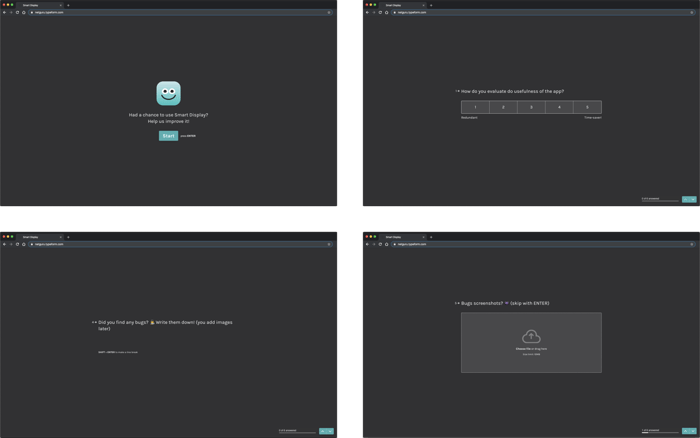Click progress bar on the bugs screenshots page
The height and width of the screenshot is (438, 700).
click(660, 432)
